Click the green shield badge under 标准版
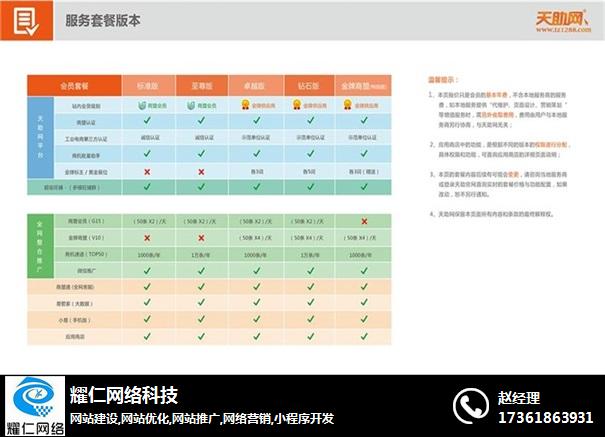605x437 pixels. (142, 105)
